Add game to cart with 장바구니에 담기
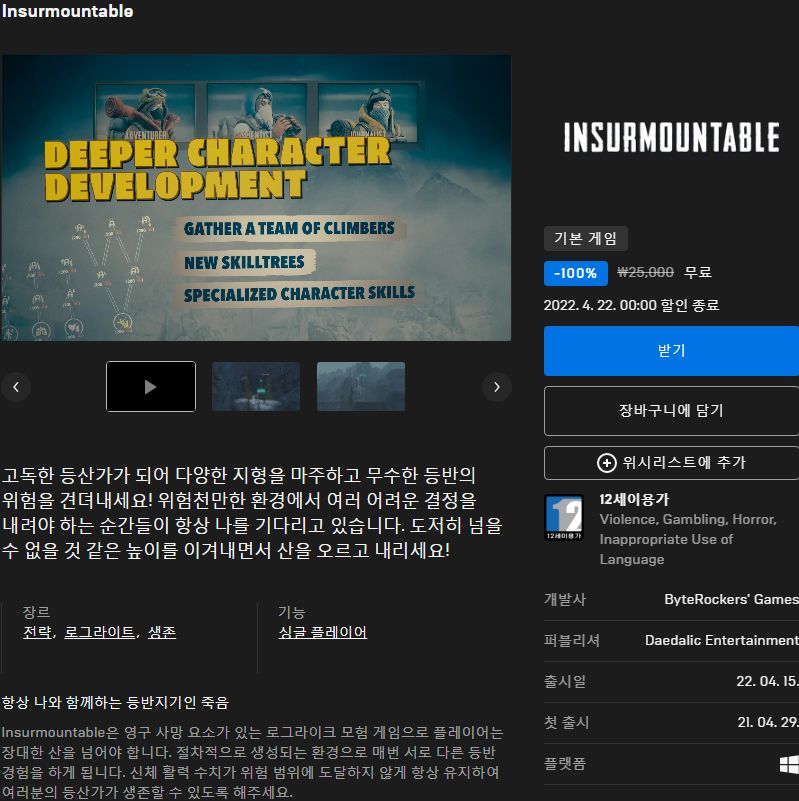The image size is (799, 801). [671, 411]
